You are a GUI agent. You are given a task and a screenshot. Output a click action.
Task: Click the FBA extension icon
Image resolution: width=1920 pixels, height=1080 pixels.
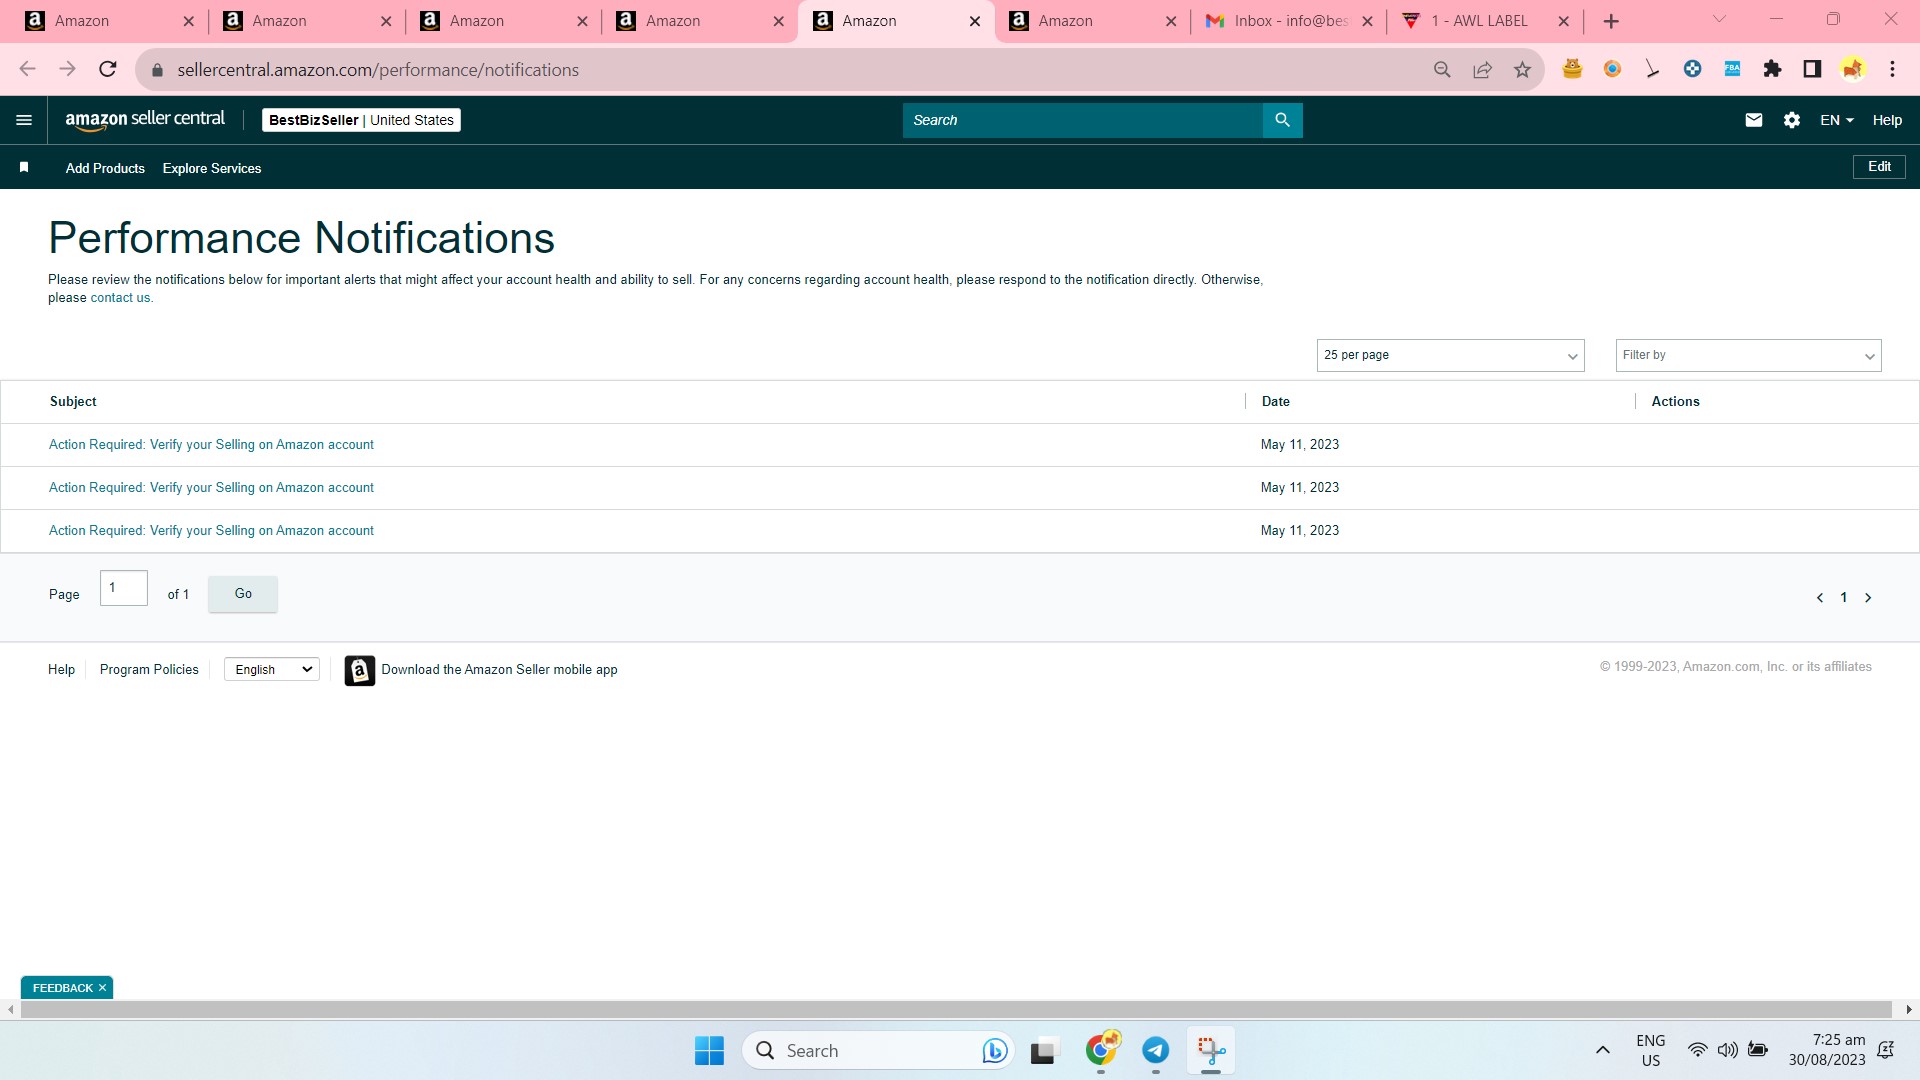(1732, 69)
